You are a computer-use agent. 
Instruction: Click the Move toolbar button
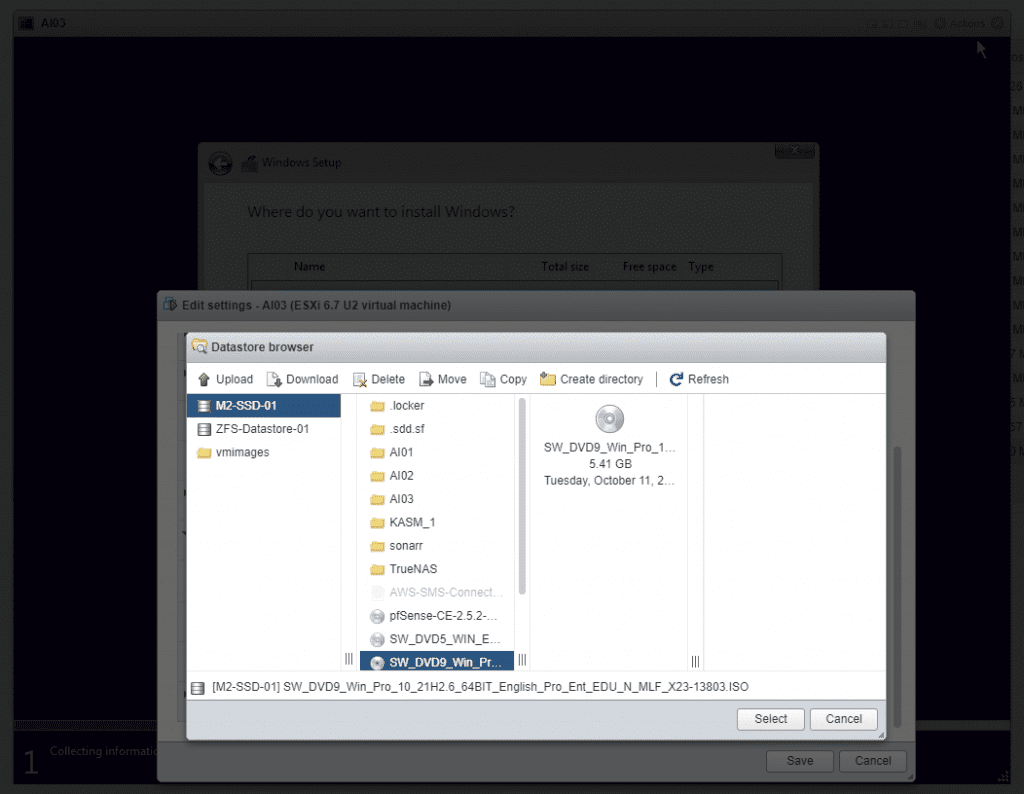443,379
